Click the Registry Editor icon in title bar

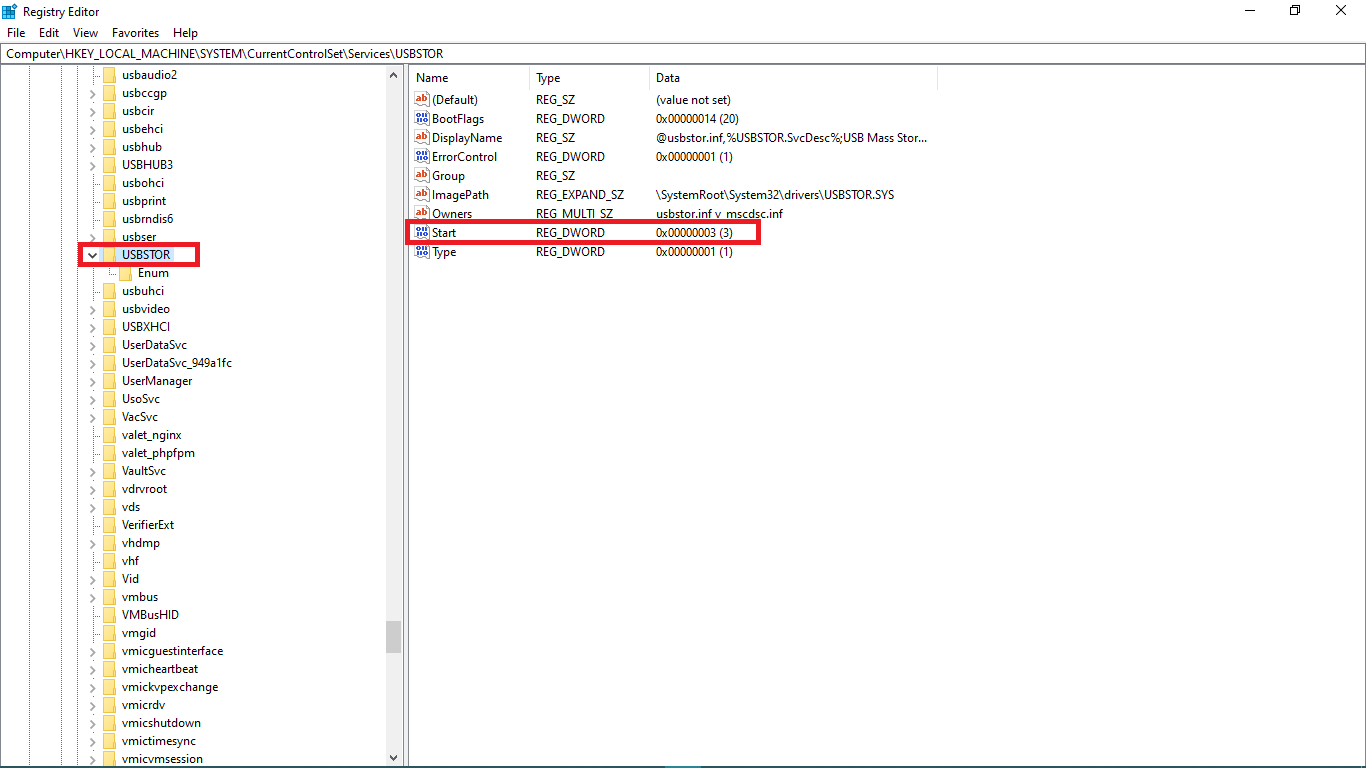click(x=10, y=10)
